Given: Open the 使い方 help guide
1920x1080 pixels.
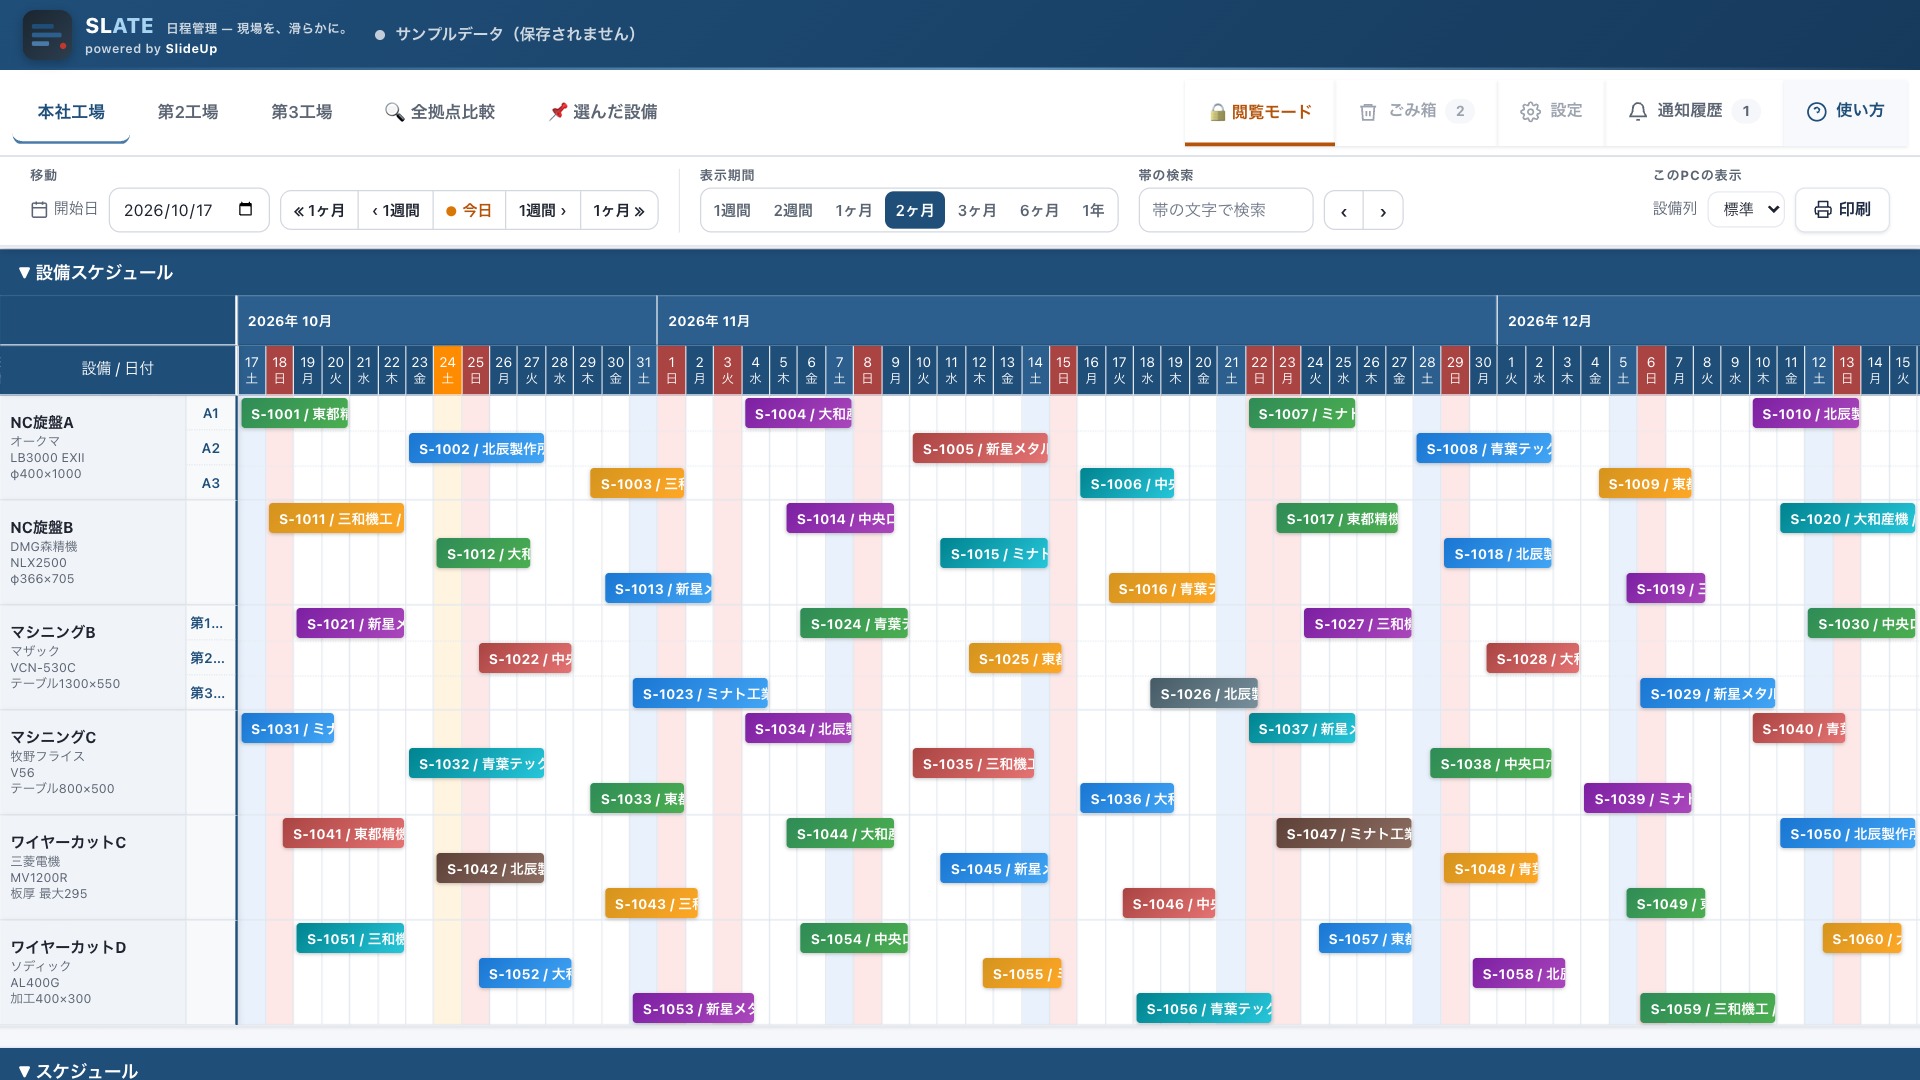Looking at the screenshot, I should tap(1846, 111).
